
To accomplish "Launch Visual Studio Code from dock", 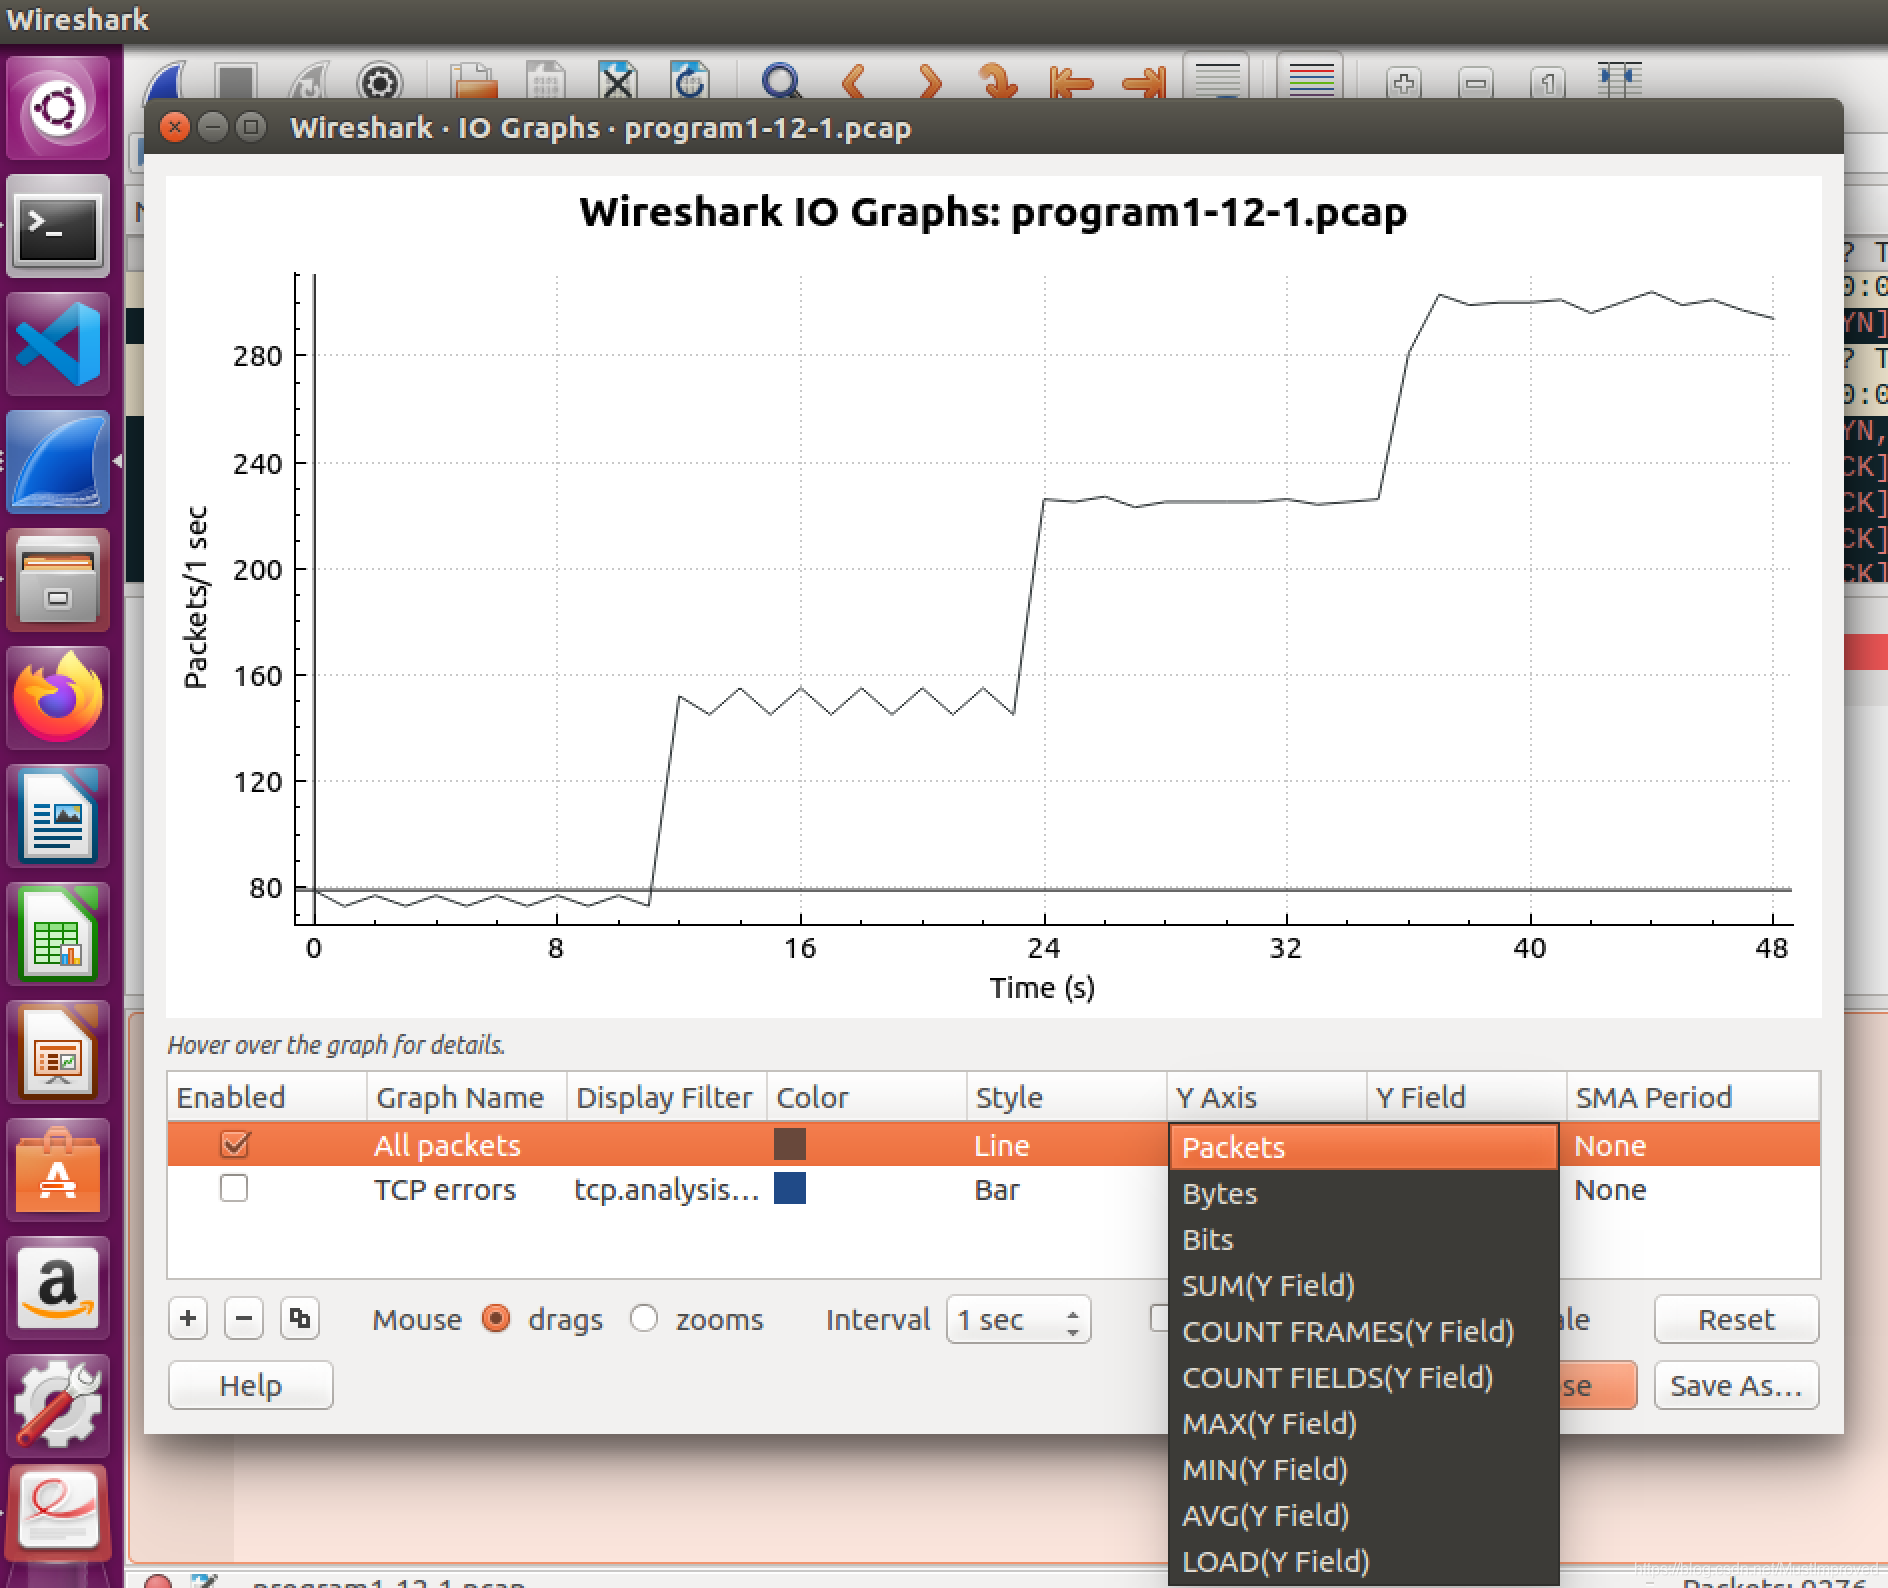I will click(58, 344).
